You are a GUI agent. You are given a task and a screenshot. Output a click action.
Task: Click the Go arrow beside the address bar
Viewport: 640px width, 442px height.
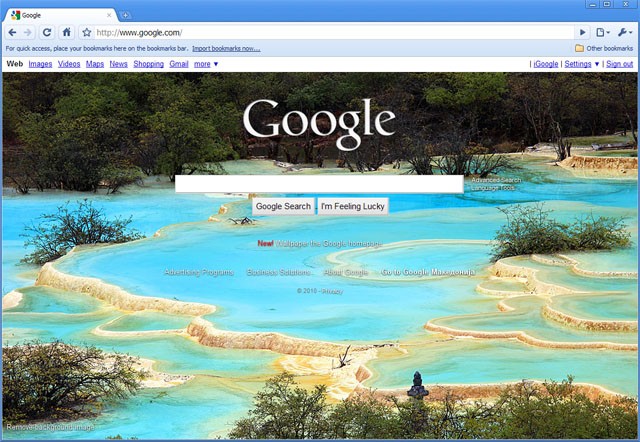(x=583, y=32)
